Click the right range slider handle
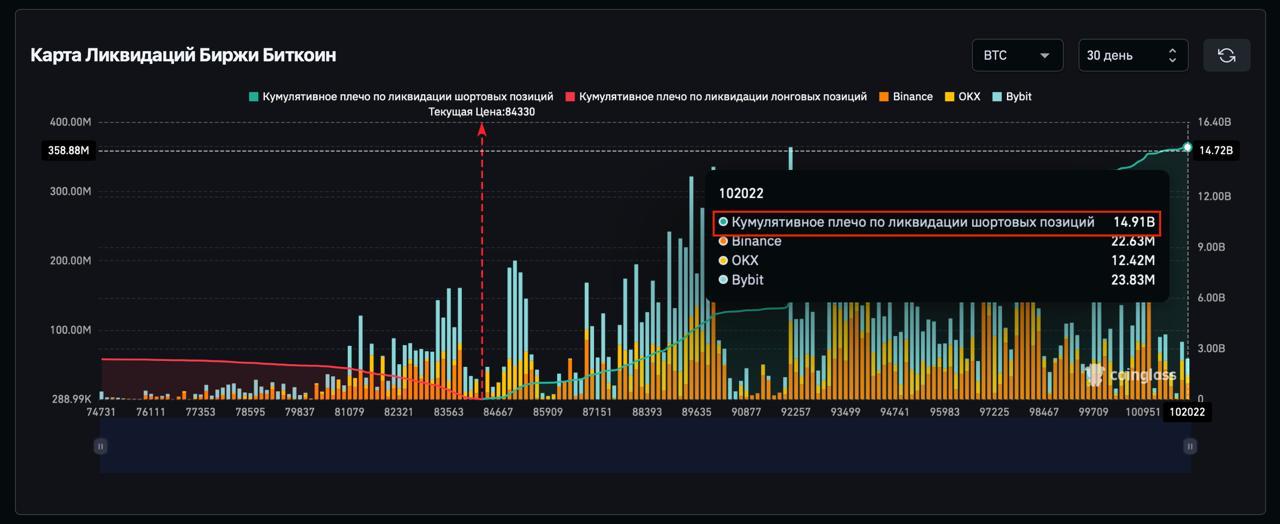The image size is (1280, 524). (x=1189, y=446)
